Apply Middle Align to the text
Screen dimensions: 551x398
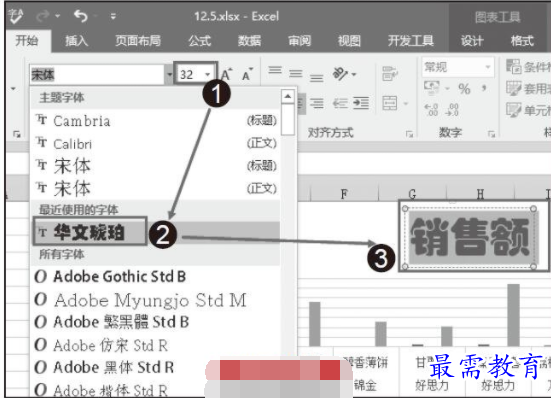296,73
